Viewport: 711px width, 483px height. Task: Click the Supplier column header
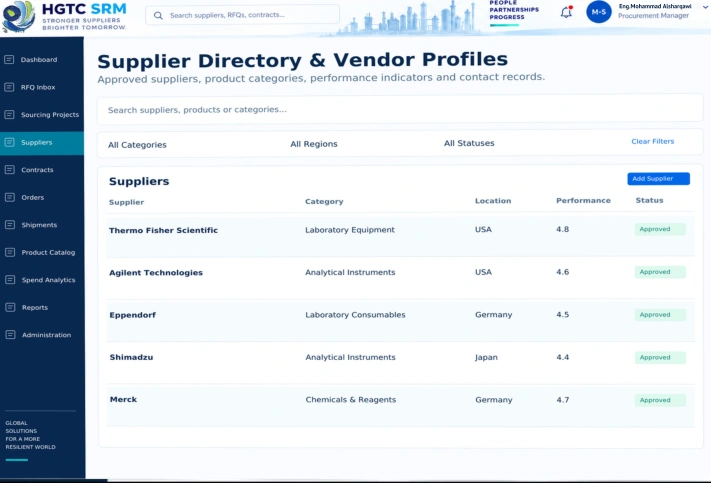127,202
